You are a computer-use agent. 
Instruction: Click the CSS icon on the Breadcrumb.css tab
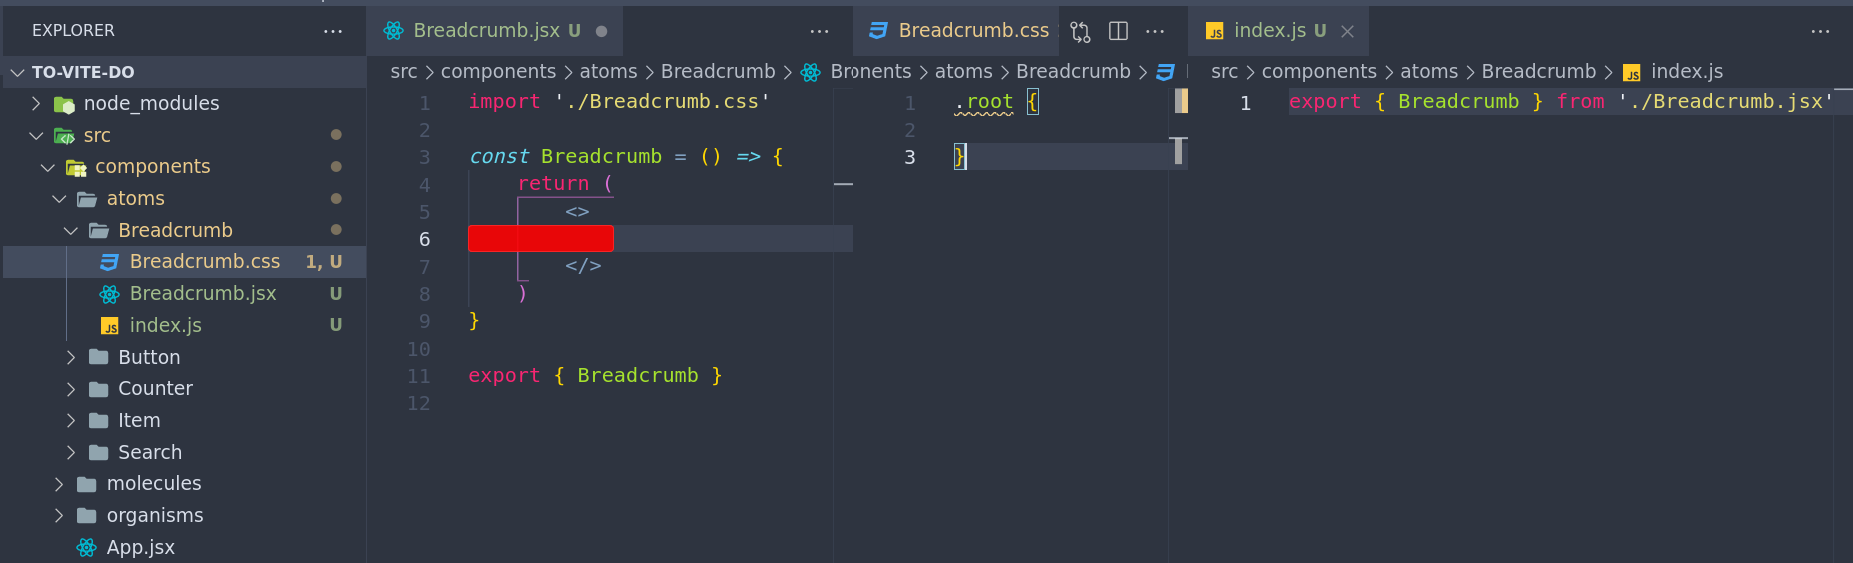point(878,31)
